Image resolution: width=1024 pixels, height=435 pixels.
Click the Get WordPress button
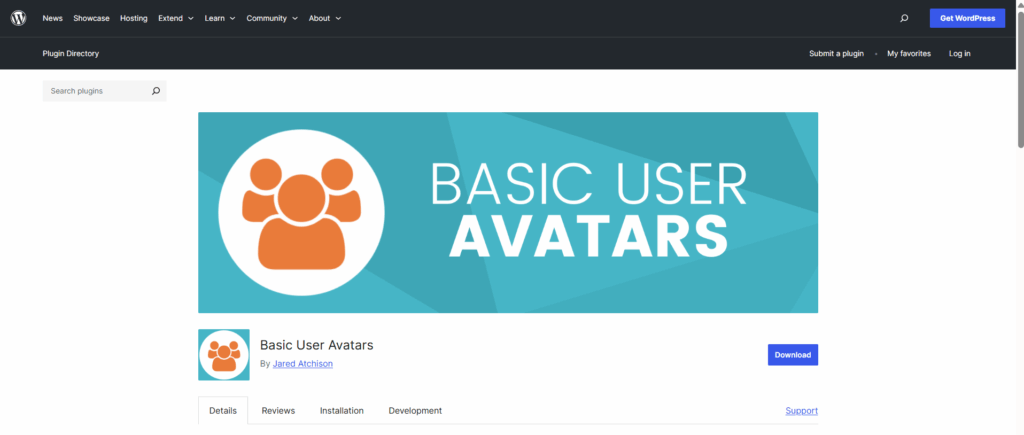click(x=967, y=18)
